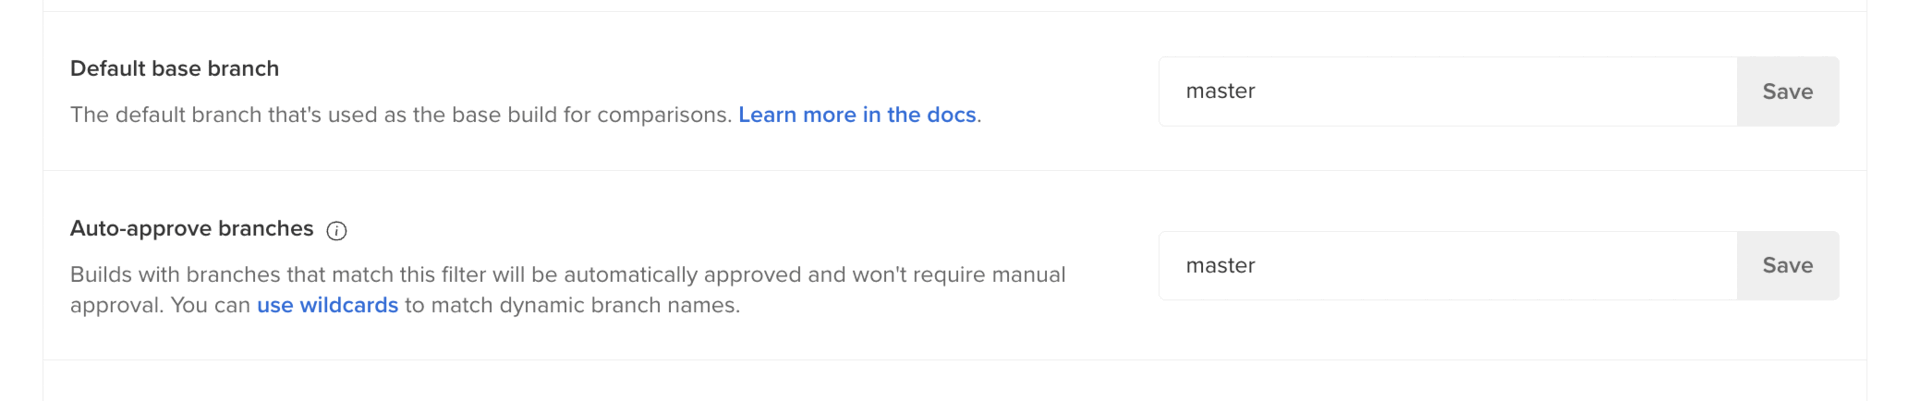
Task: Click 'master' text in Default base branch field
Action: [1220, 92]
